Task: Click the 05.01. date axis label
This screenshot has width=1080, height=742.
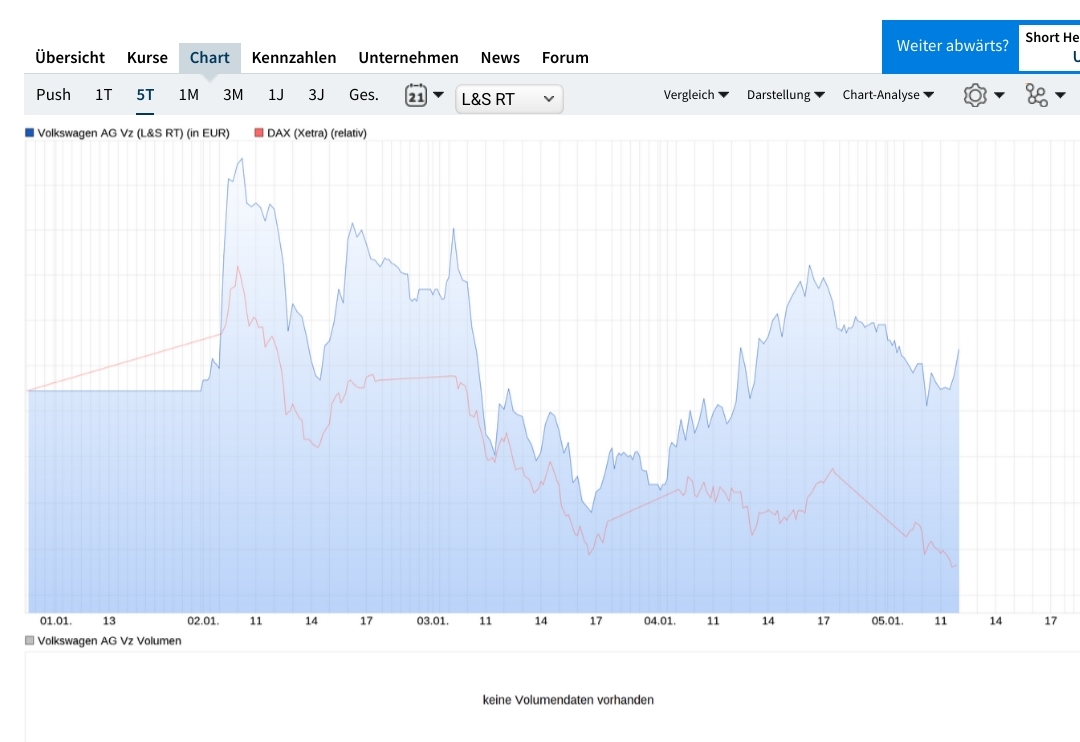Action: pyautogui.click(x=888, y=621)
